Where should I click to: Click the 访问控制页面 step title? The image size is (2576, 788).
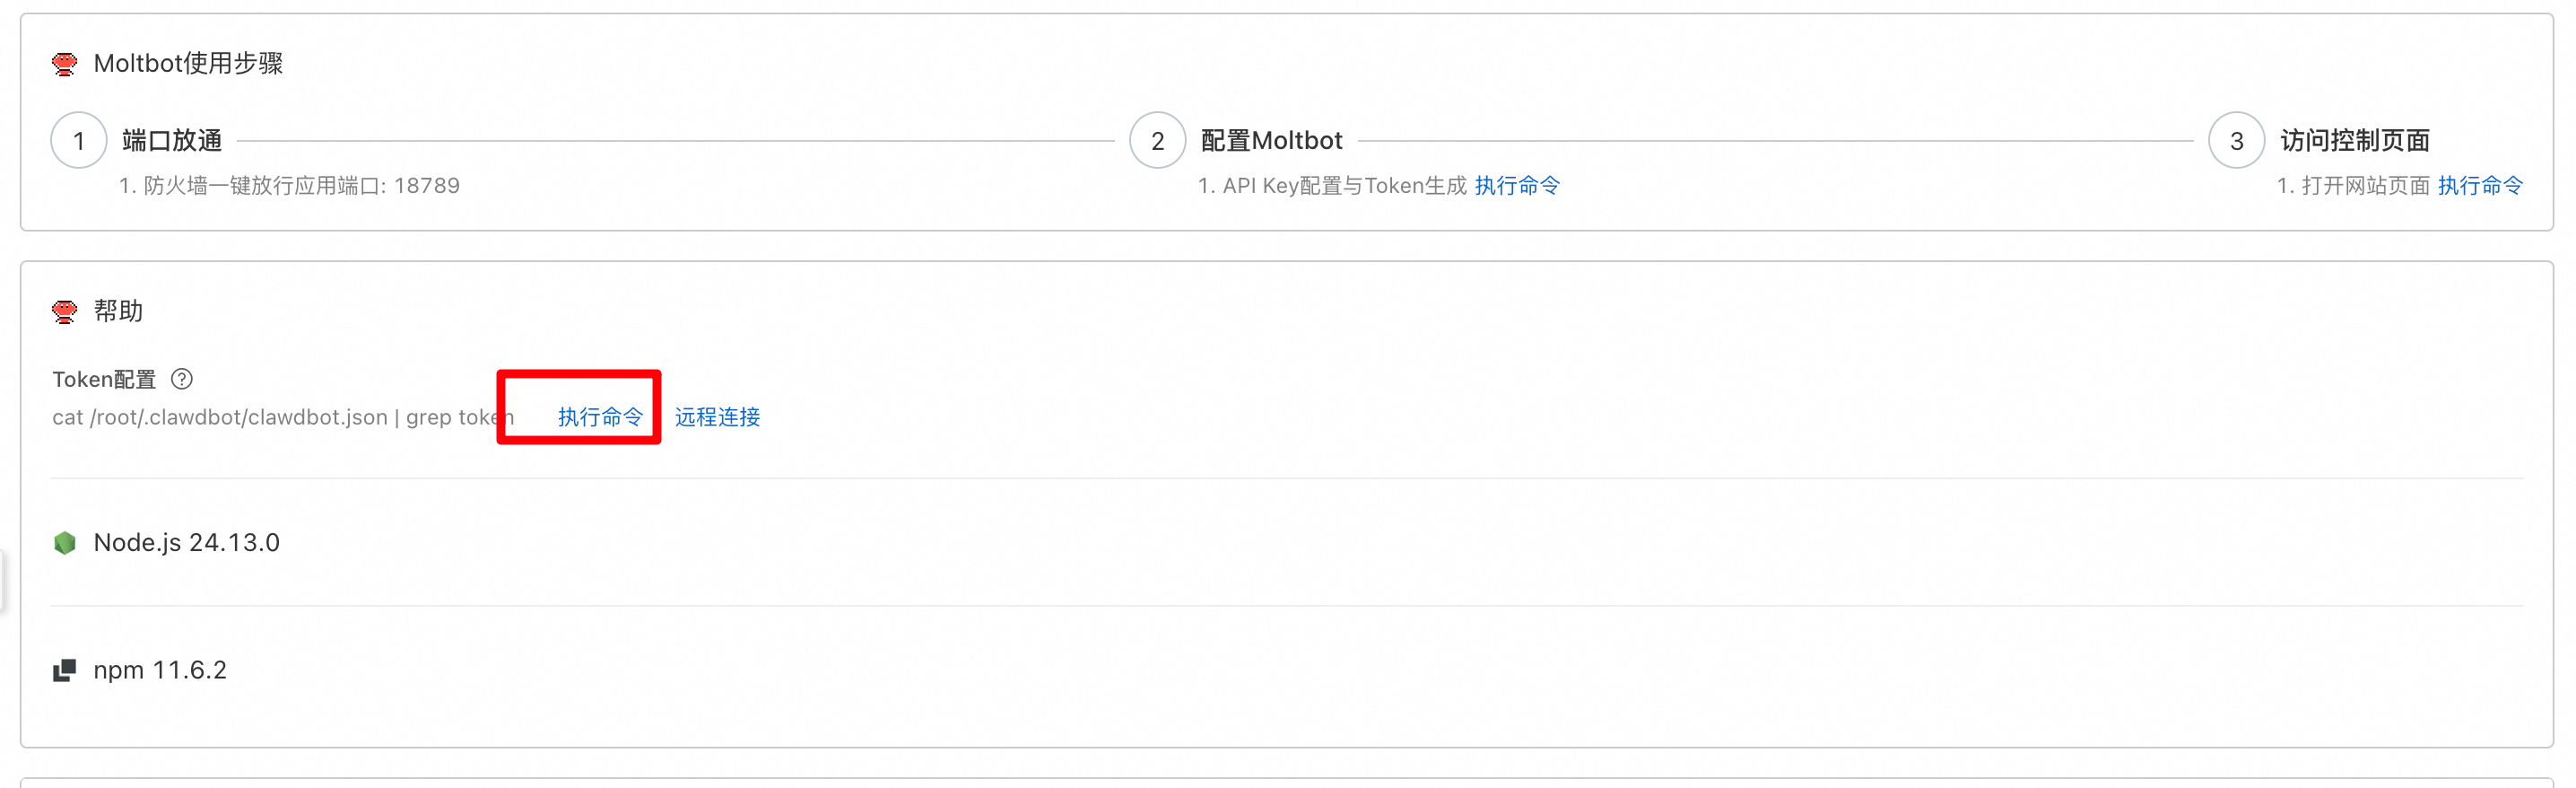click(x=2355, y=141)
